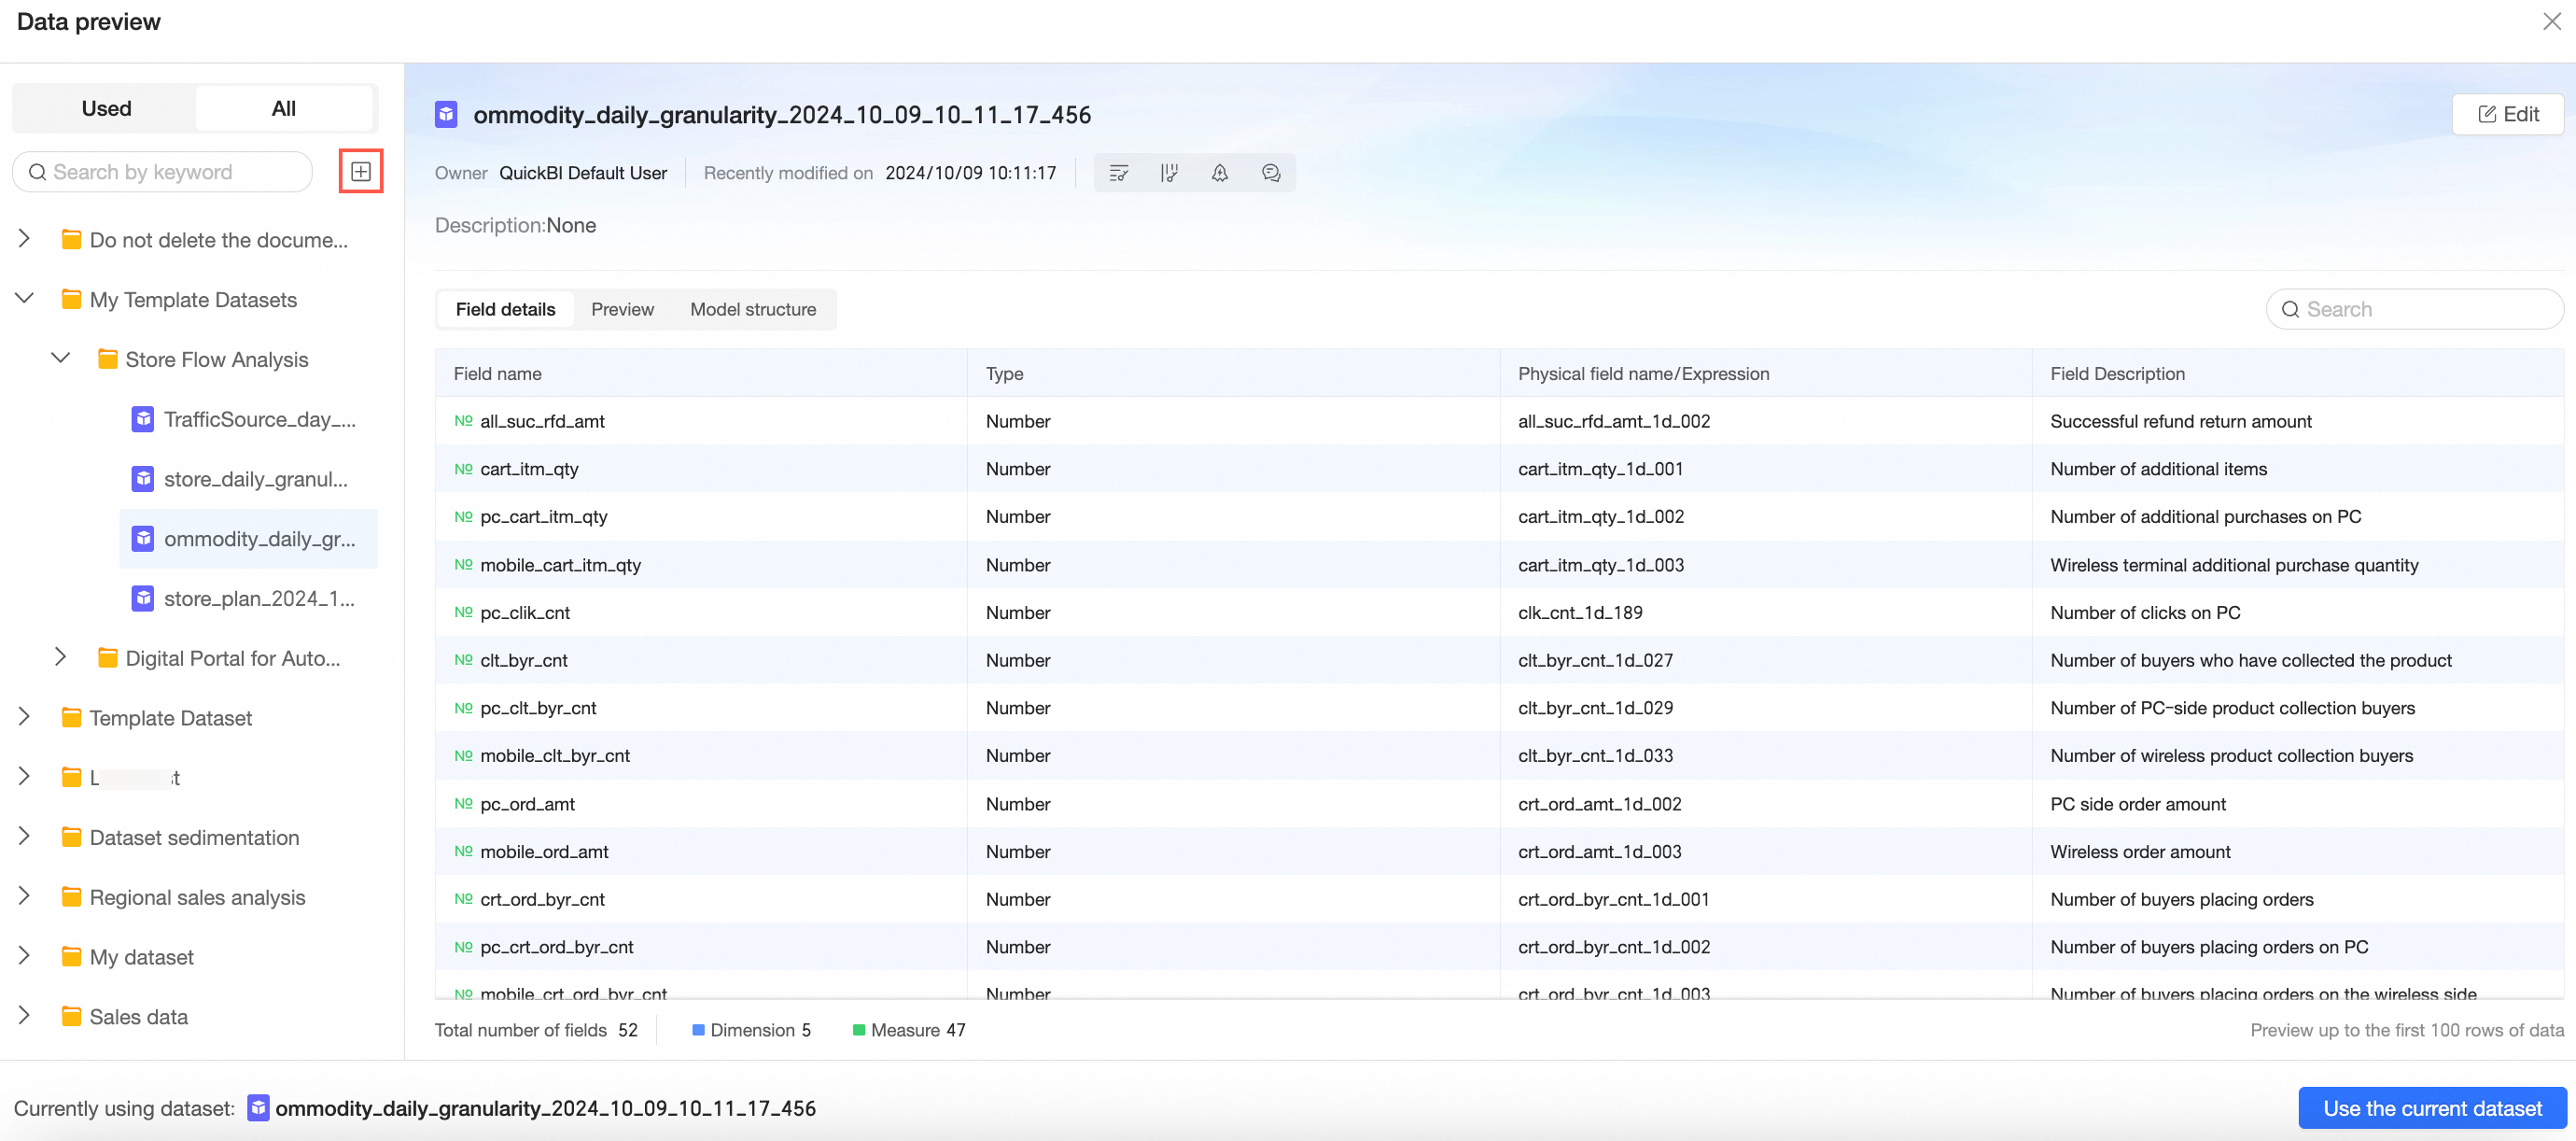2576x1141 pixels.
Task: Click the row-level permission key icon
Action: [1119, 173]
